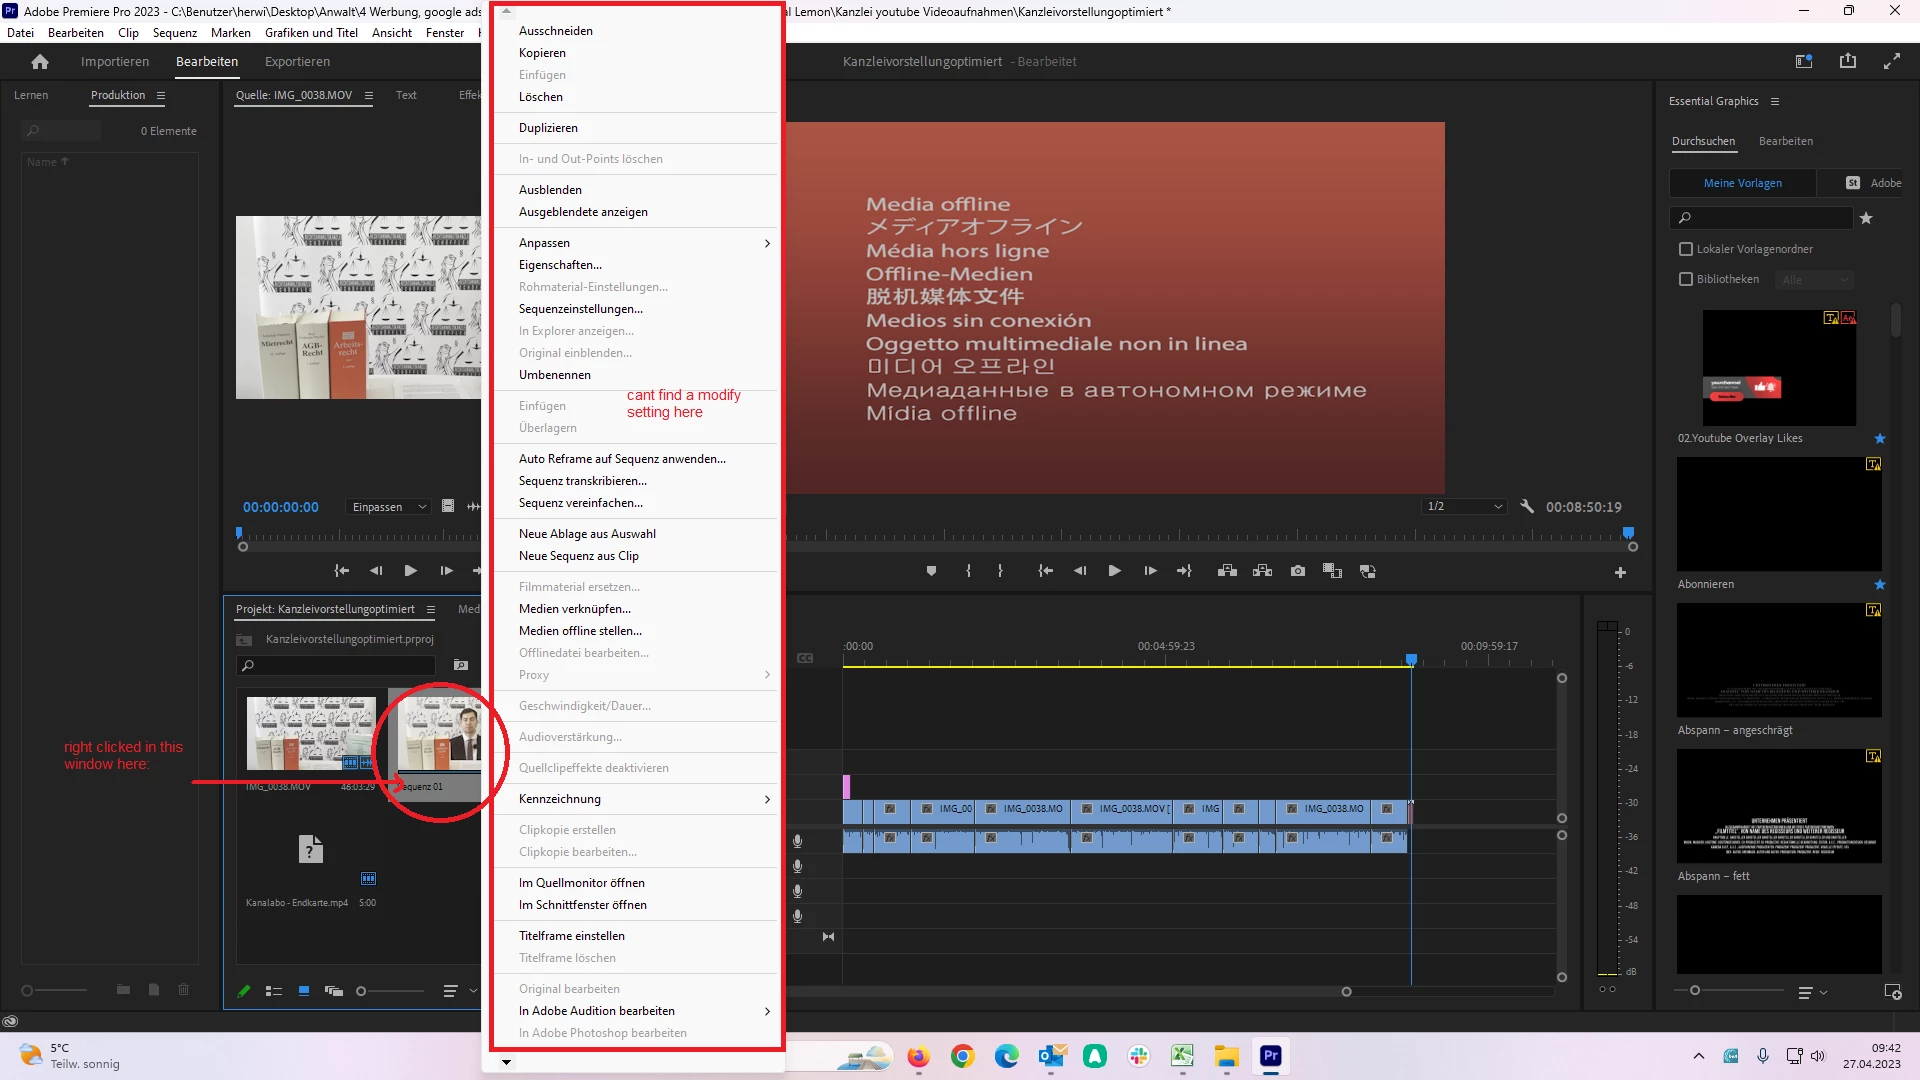This screenshot has height=1080, width=1920.
Task: Open the Einpassen zoom level dropdown
Action: [388, 507]
